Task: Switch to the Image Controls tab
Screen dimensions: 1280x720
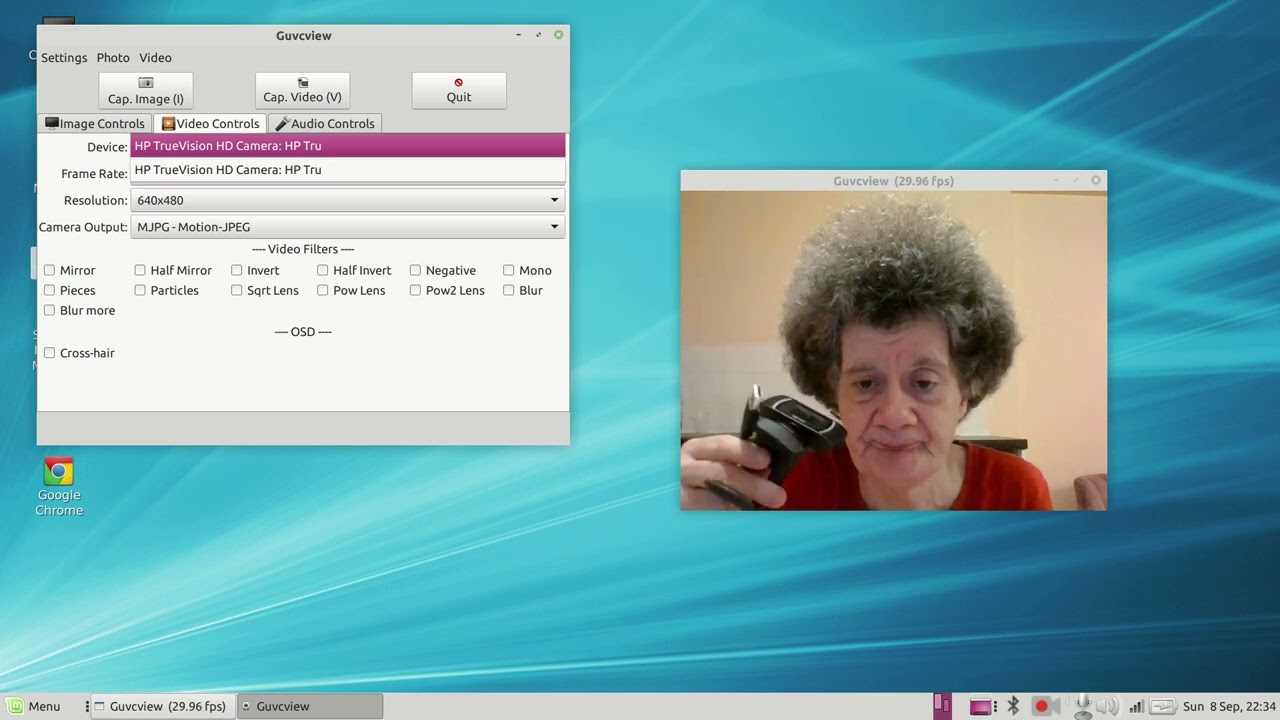Action: coord(95,124)
